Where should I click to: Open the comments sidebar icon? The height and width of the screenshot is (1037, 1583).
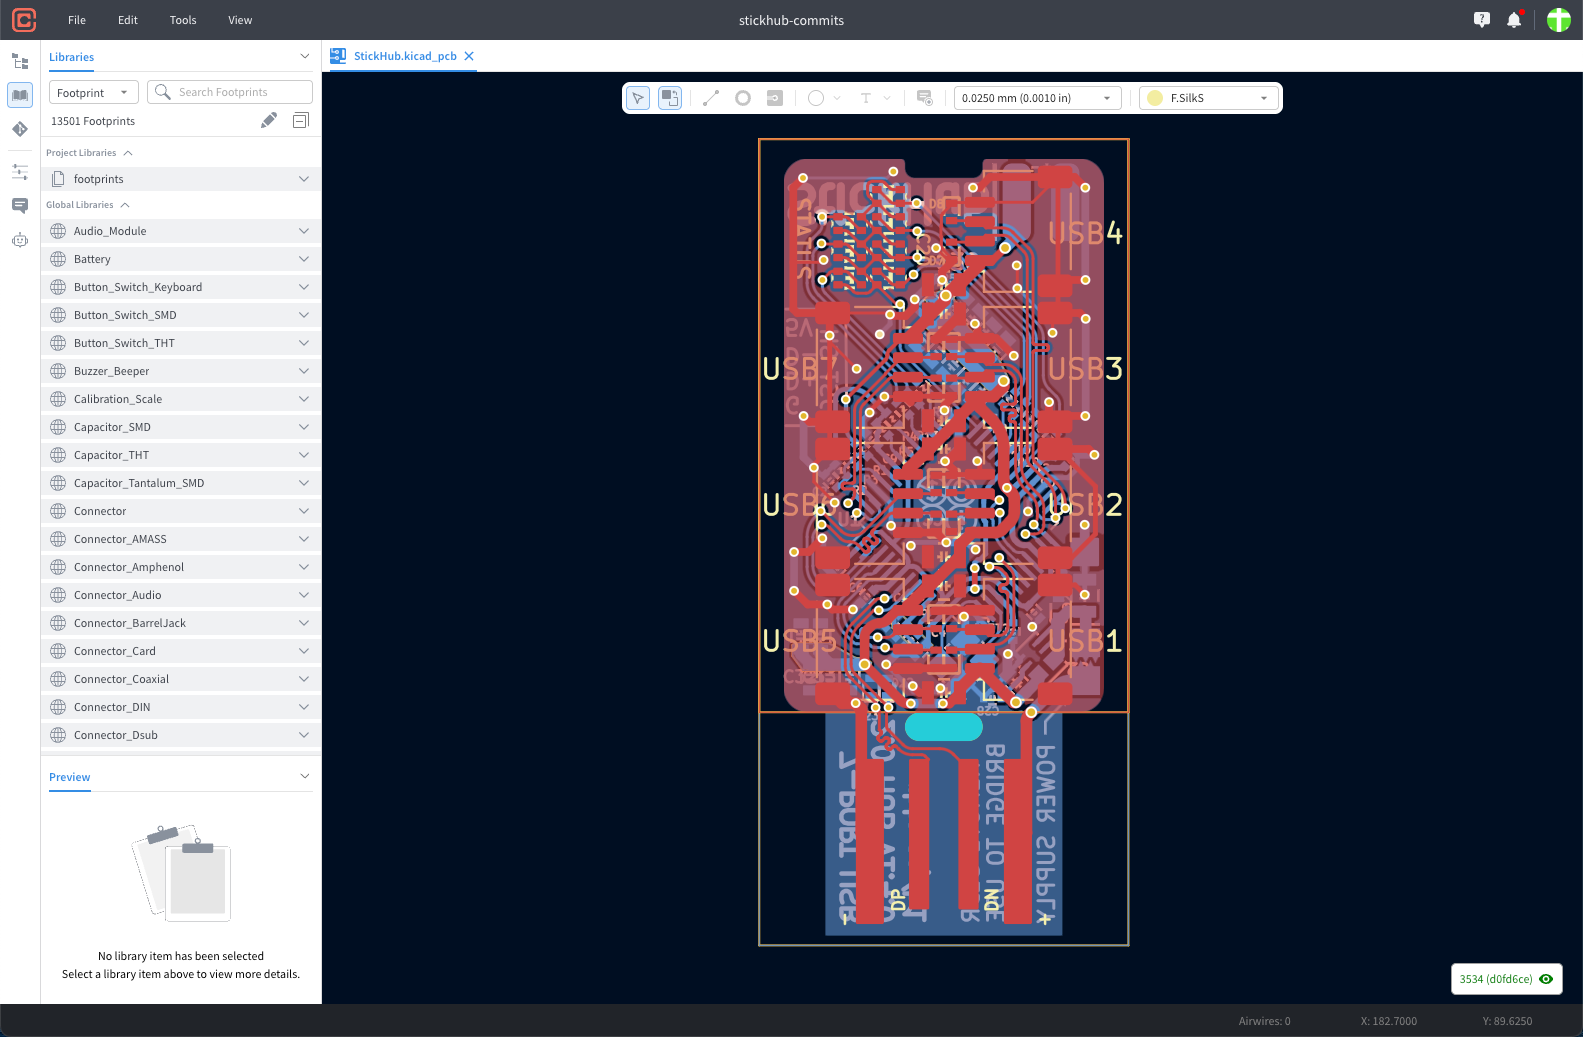[x=20, y=206]
